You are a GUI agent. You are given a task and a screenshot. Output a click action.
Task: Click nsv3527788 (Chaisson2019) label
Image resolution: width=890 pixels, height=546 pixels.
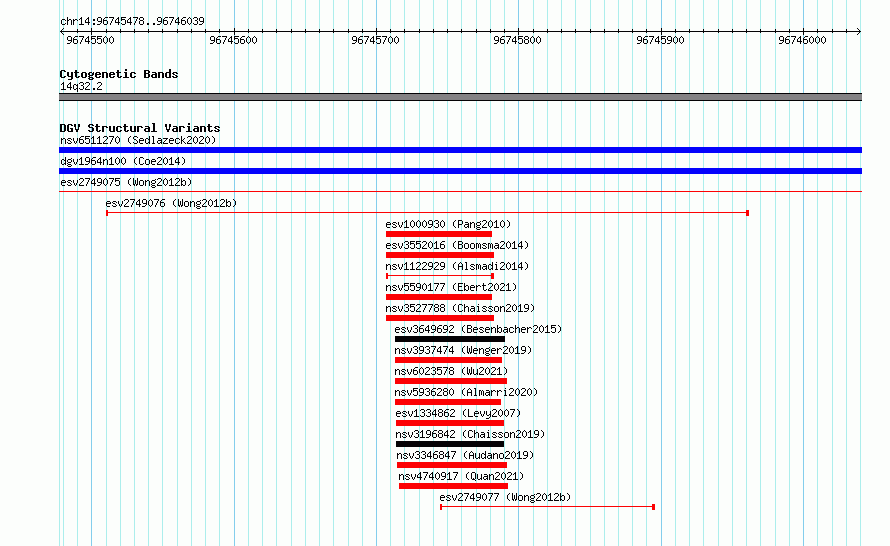click(x=460, y=308)
